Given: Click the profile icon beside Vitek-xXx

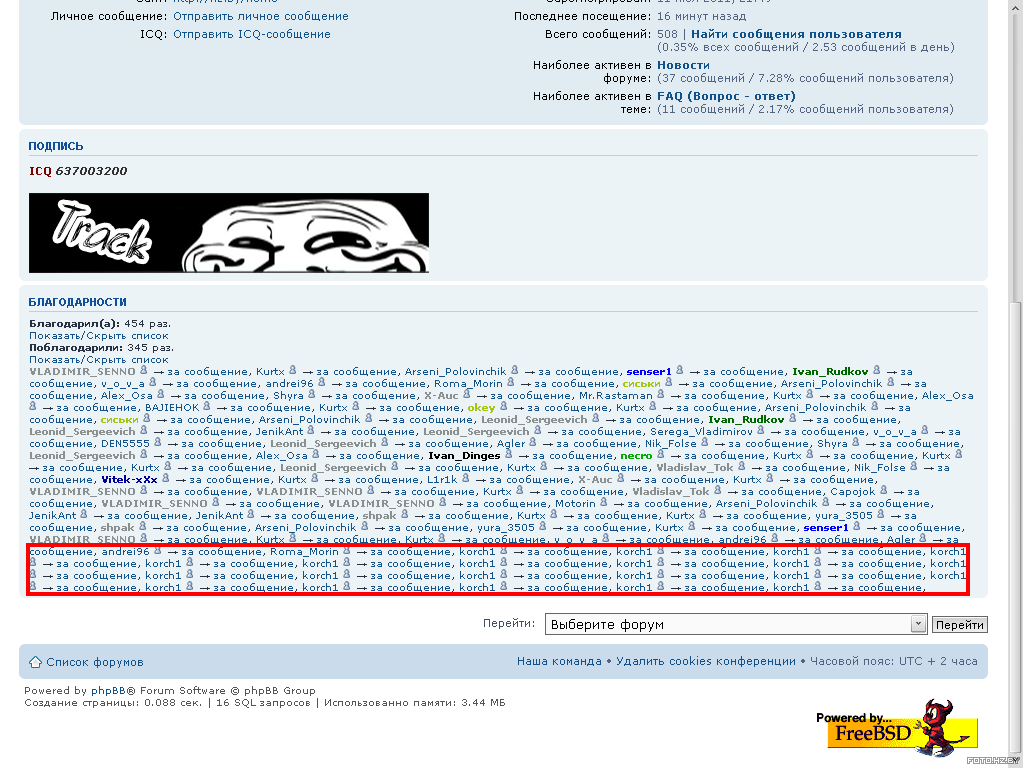Looking at the screenshot, I should point(166,478).
